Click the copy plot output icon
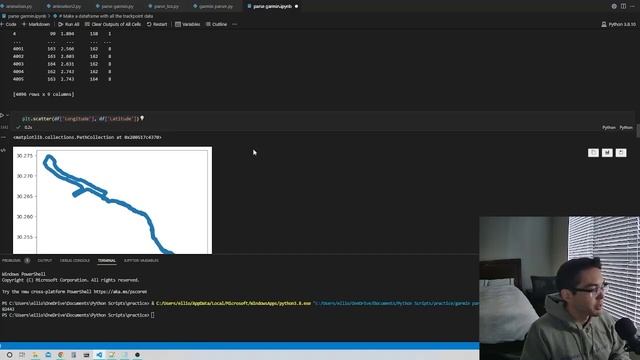 [x=593, y=153]
